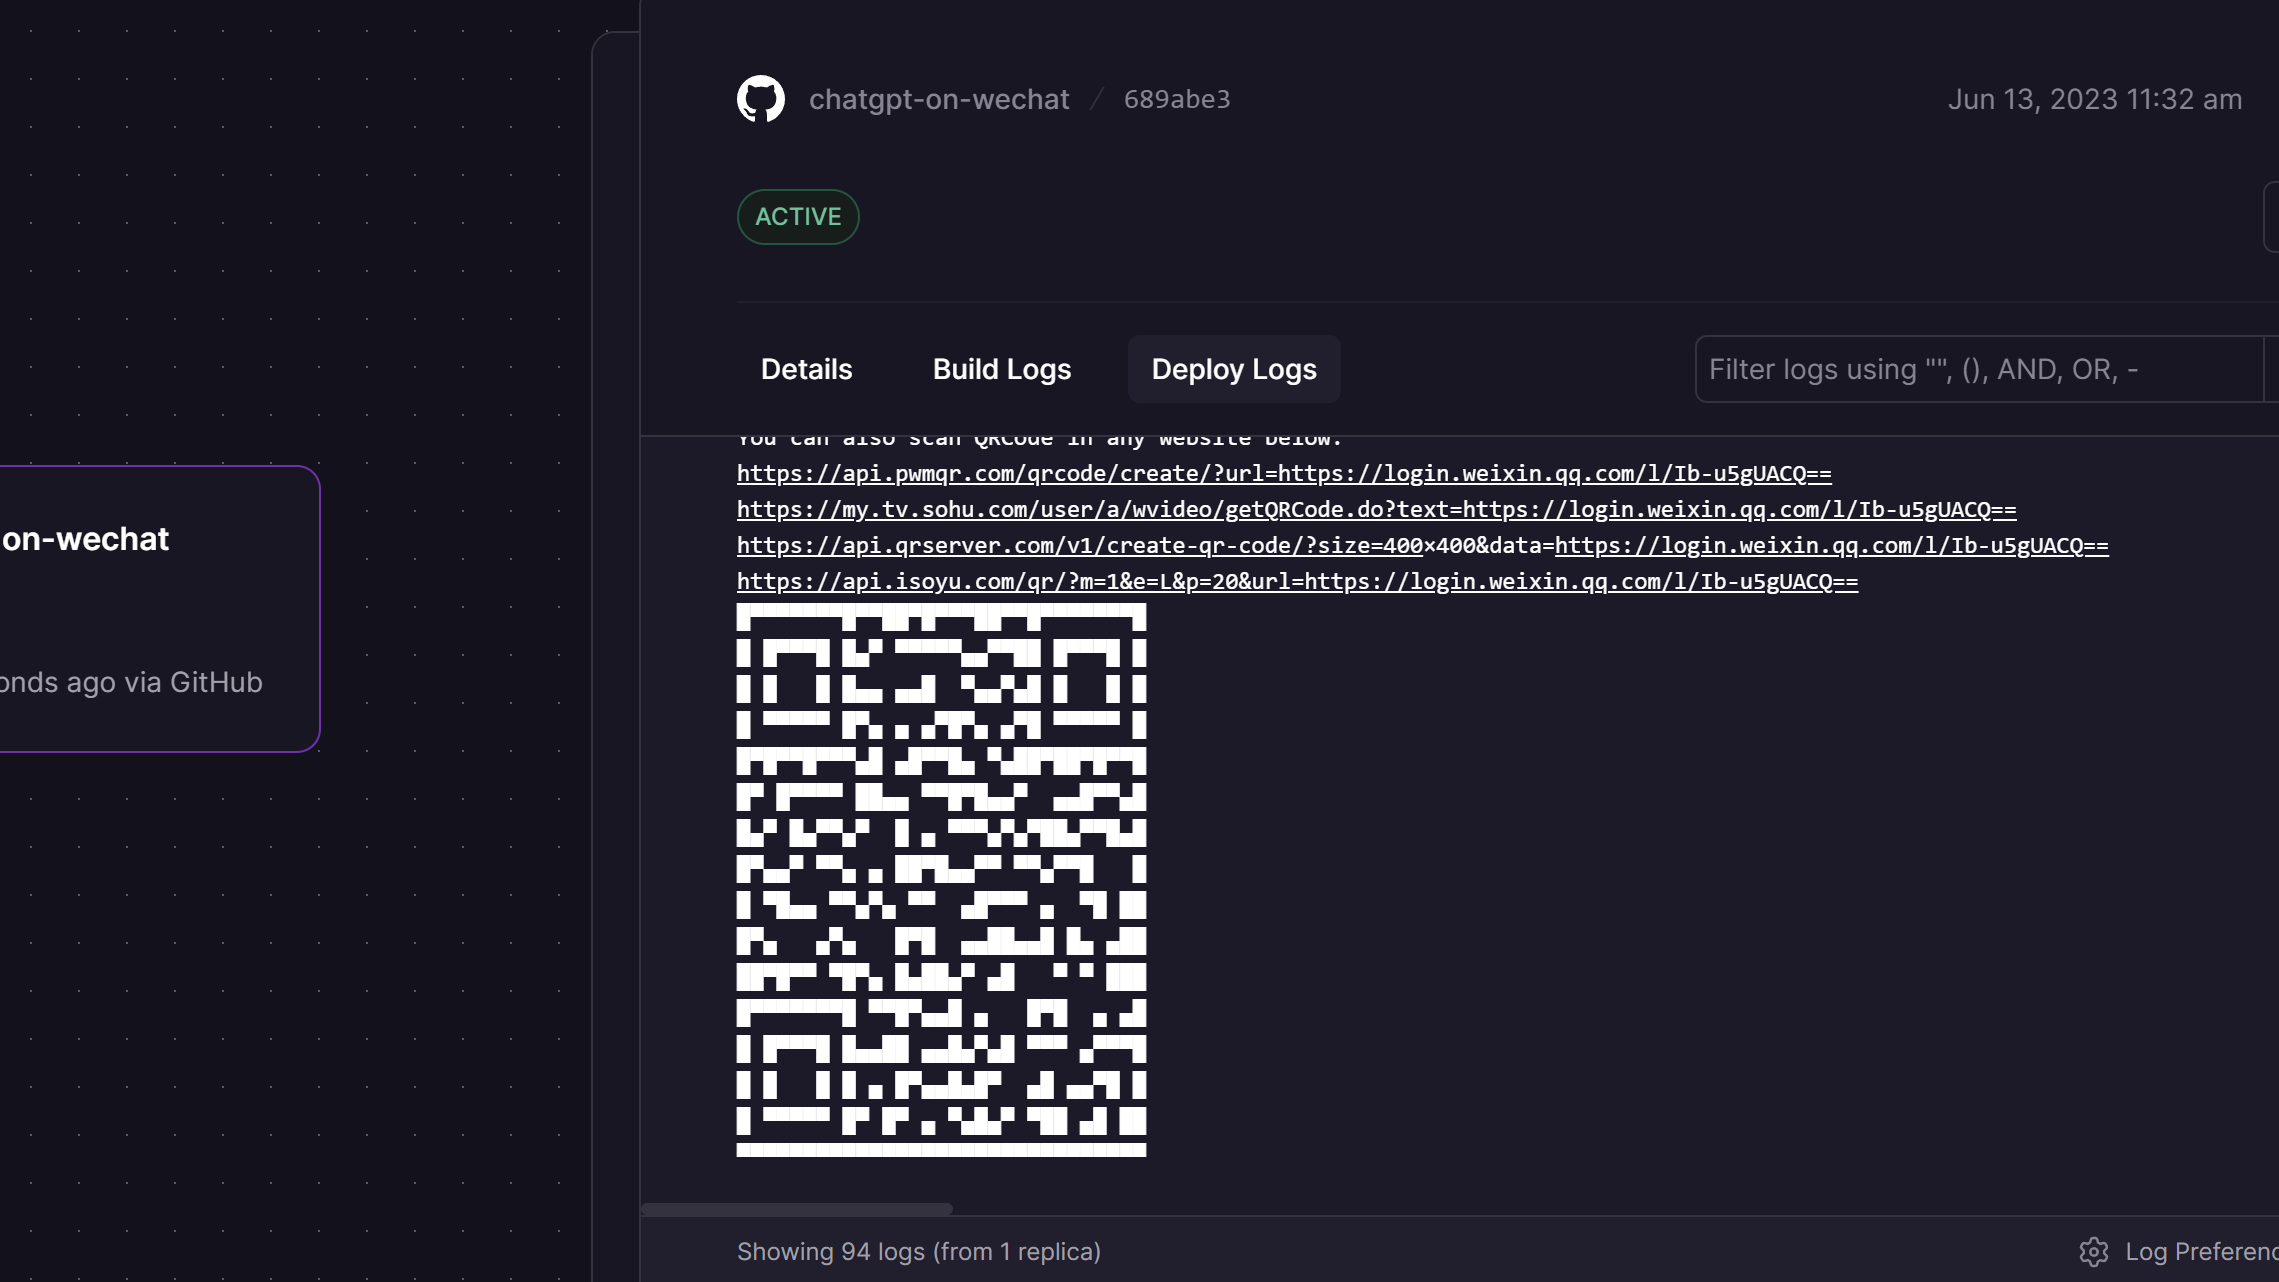Open the api.isoyu.com QR code link
Screen dimensions: 2279x1282
click(1297, 581)
